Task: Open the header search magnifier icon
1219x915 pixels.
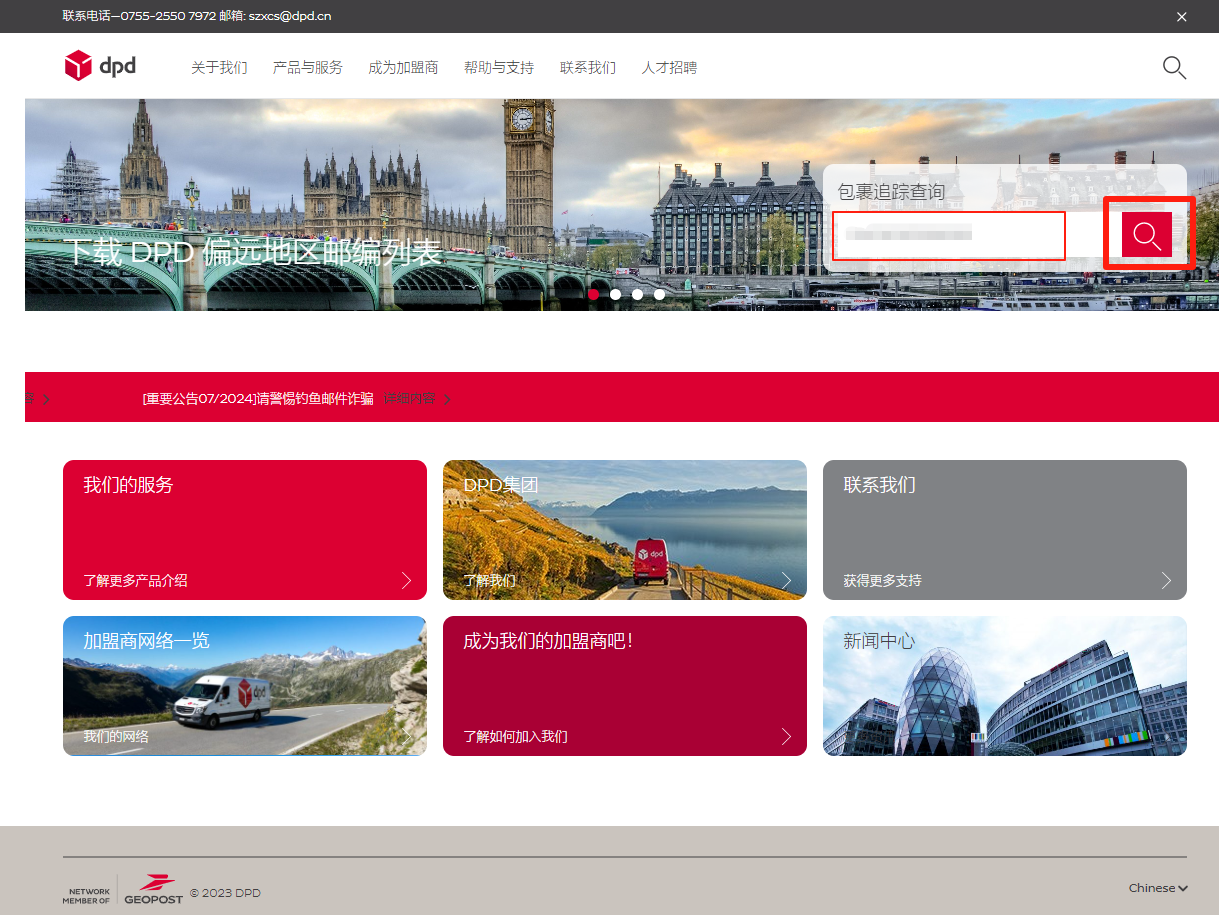Action: [x=1174, y=68]
